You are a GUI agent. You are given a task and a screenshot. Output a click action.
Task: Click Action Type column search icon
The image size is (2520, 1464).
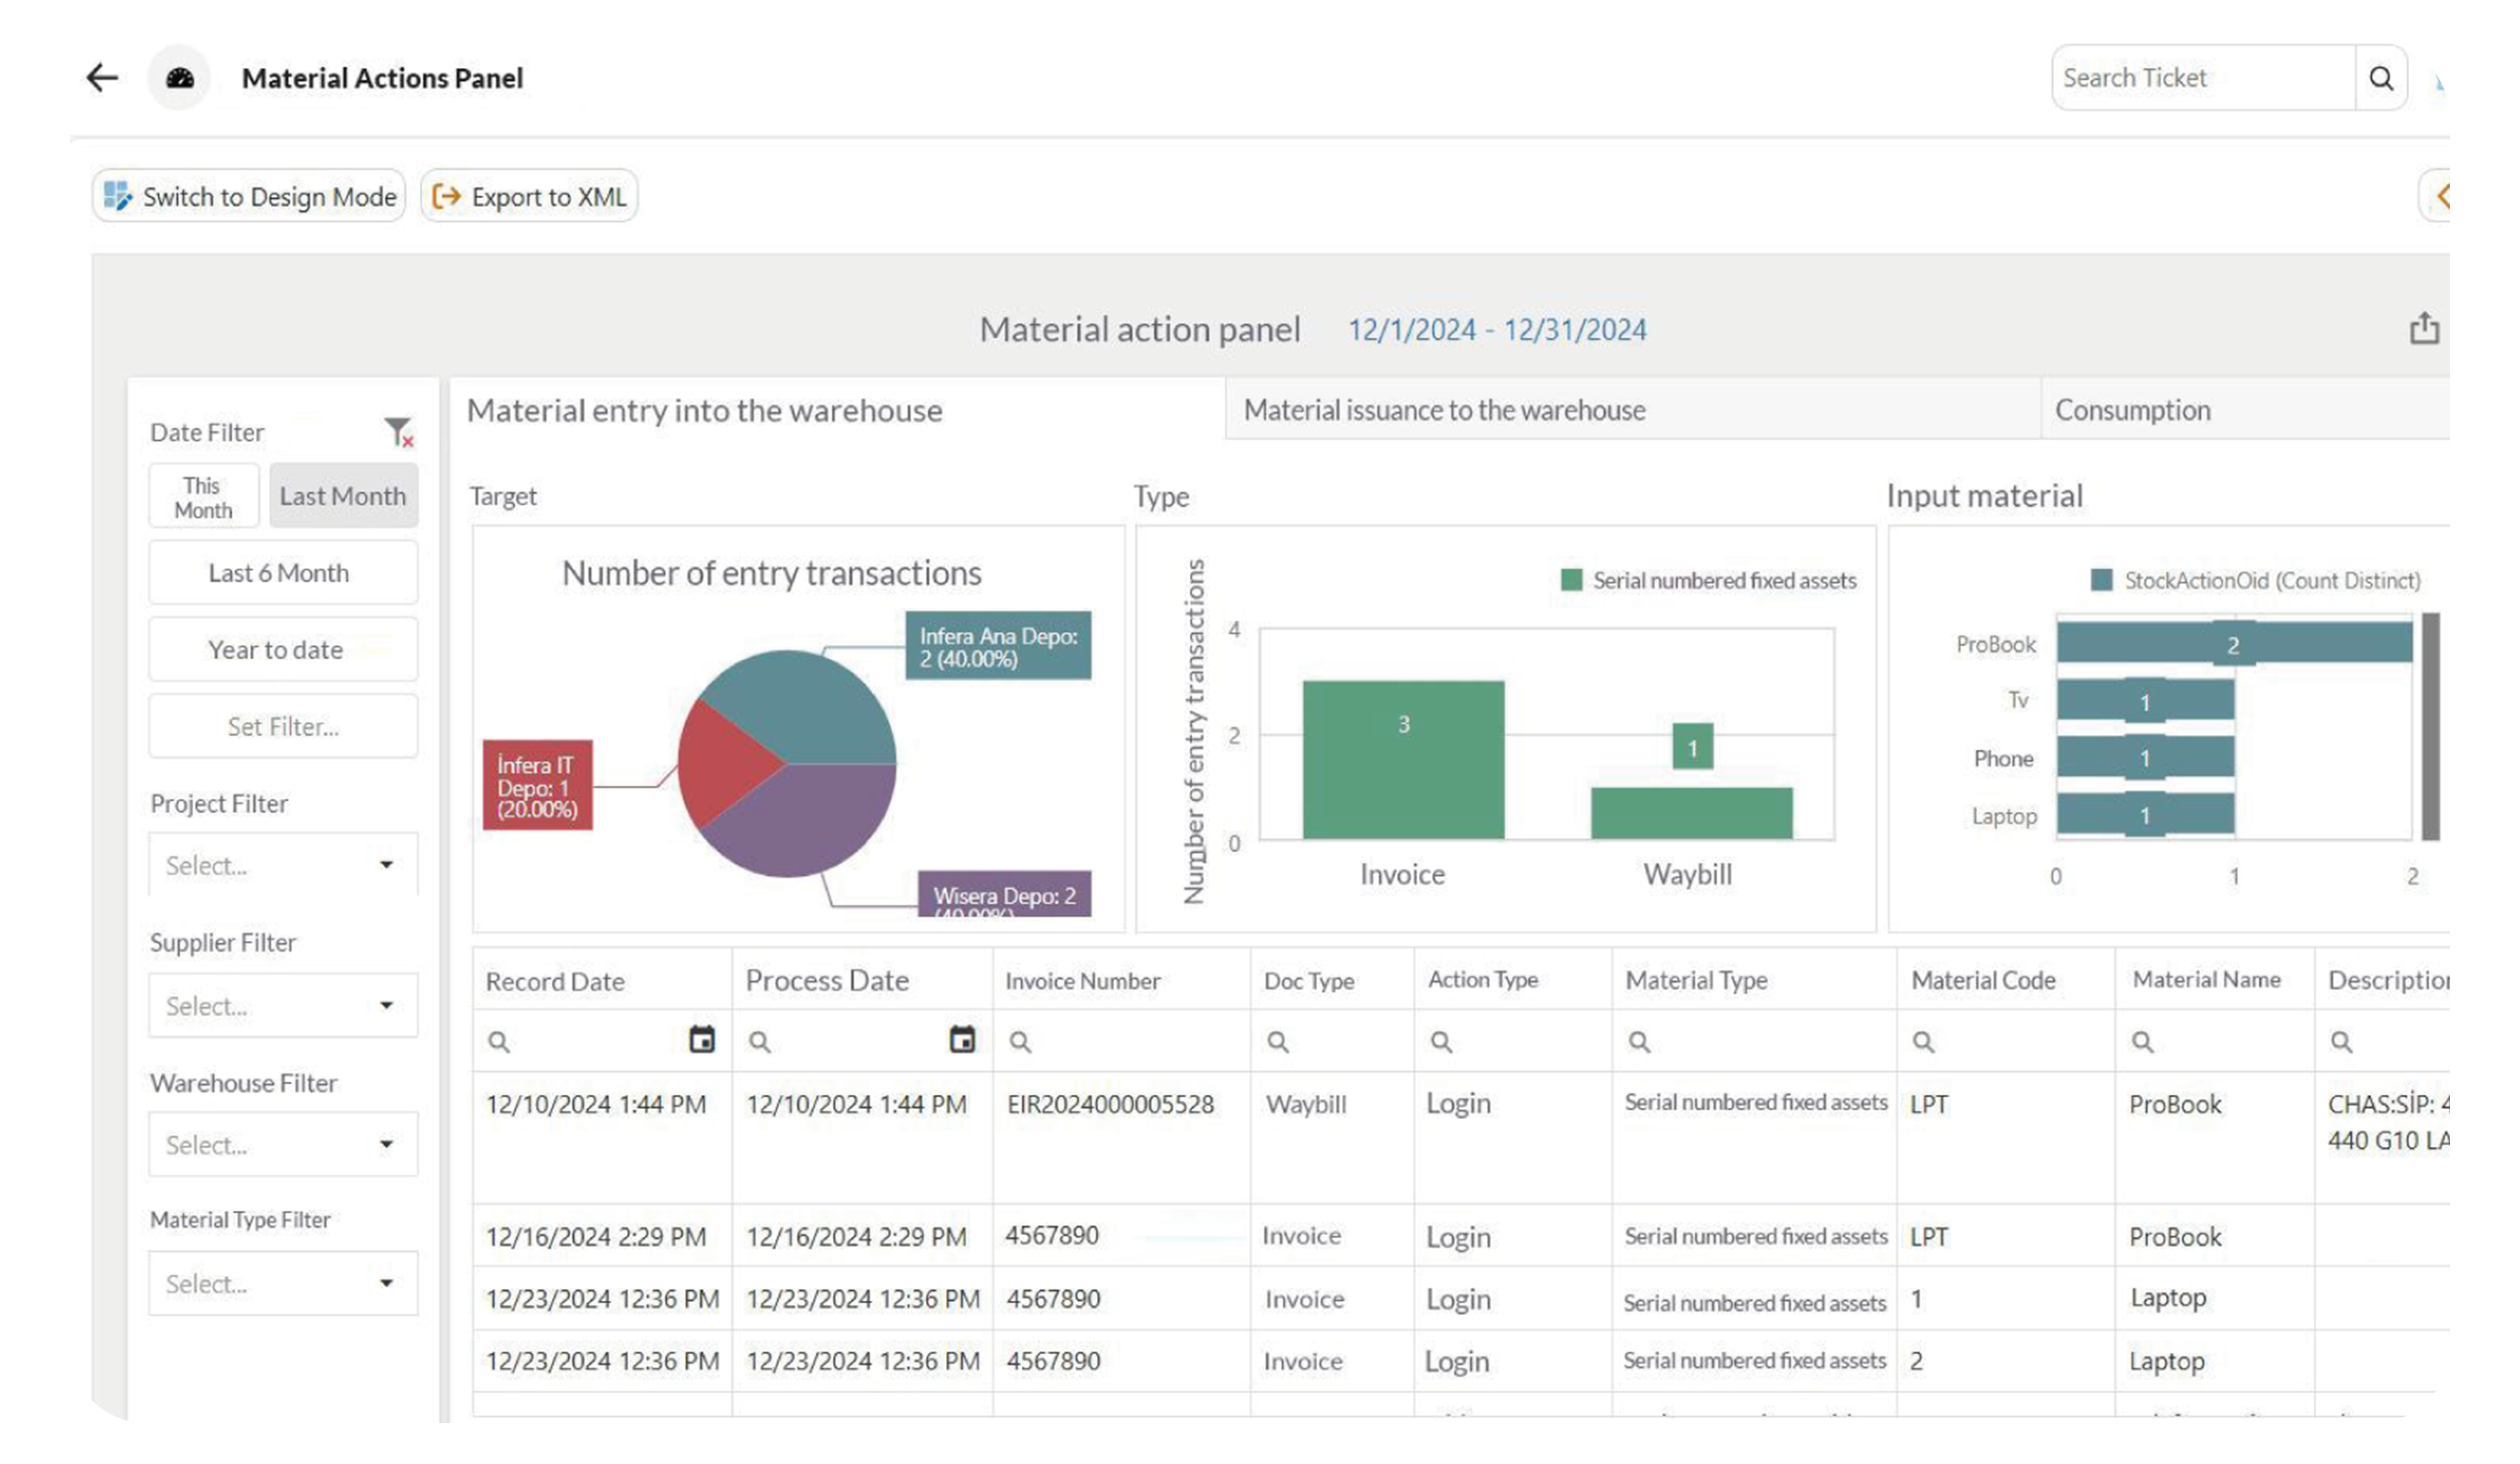[1441, 1042]
